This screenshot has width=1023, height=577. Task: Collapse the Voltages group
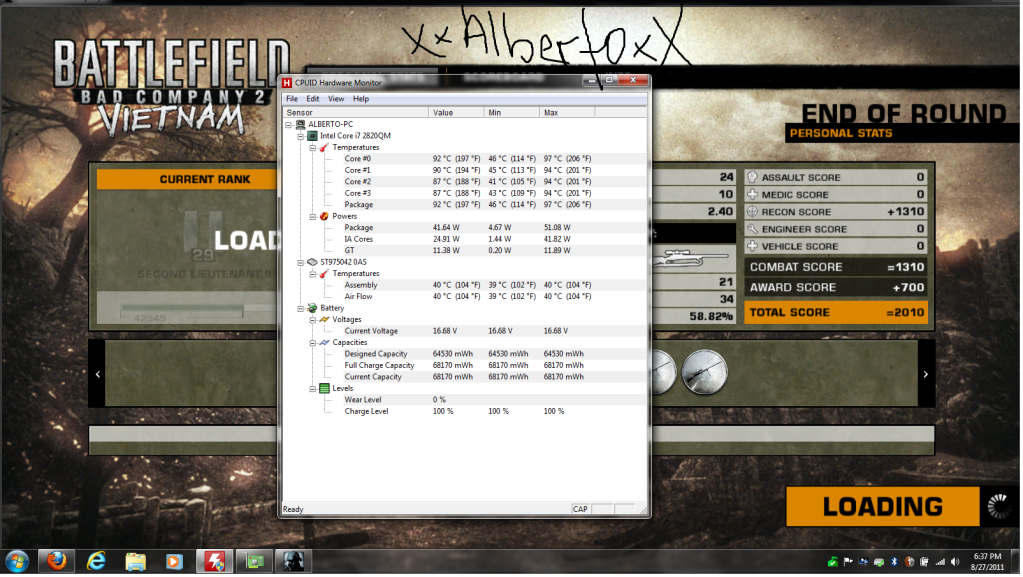(x=313, y=320)
